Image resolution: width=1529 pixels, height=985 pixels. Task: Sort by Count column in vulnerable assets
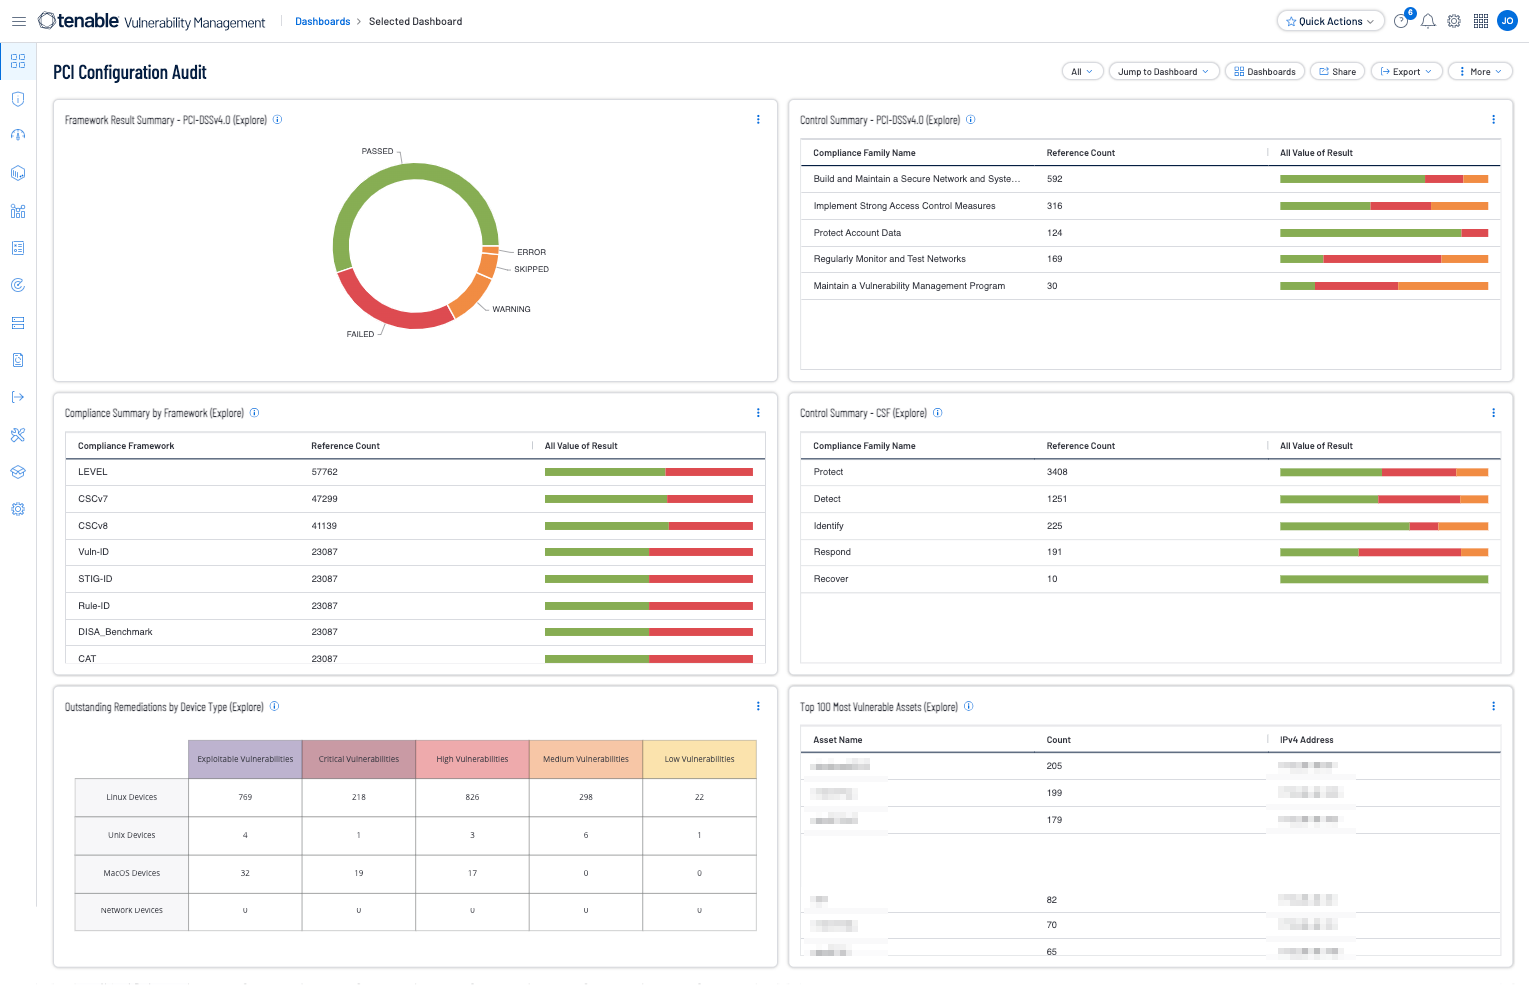[1058, 740]
